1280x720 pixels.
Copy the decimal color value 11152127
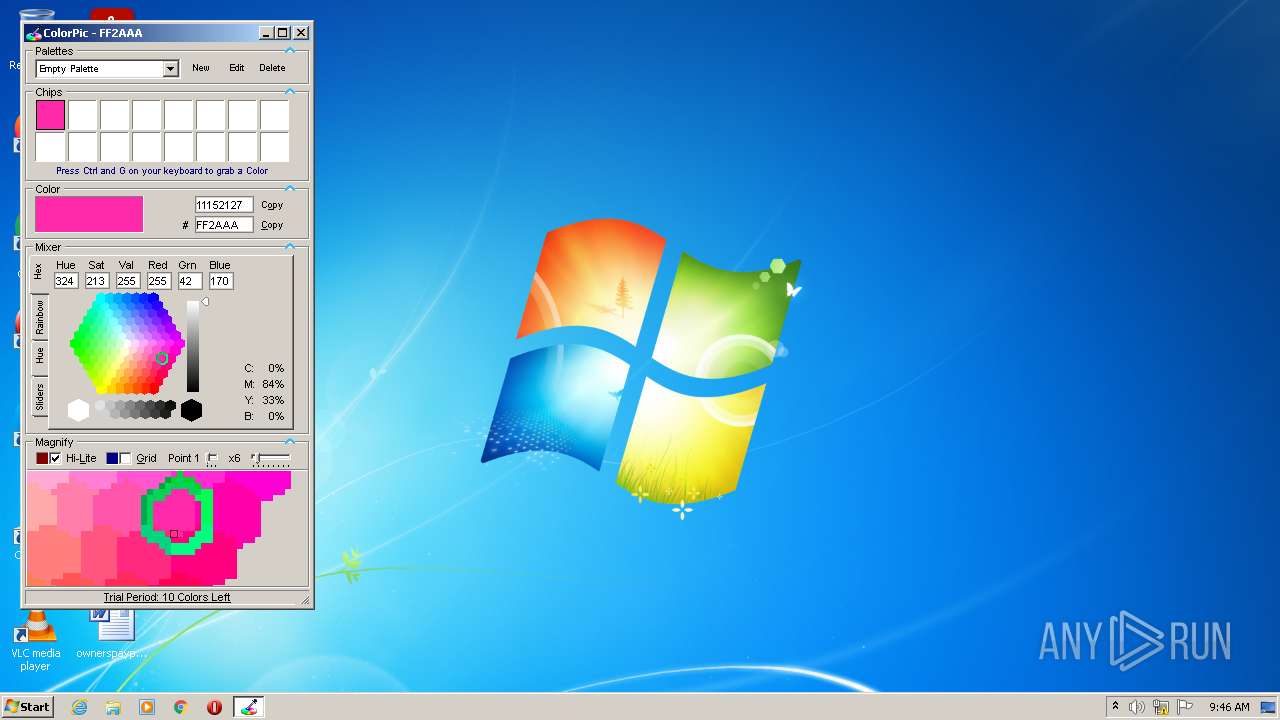click(272, 205)
